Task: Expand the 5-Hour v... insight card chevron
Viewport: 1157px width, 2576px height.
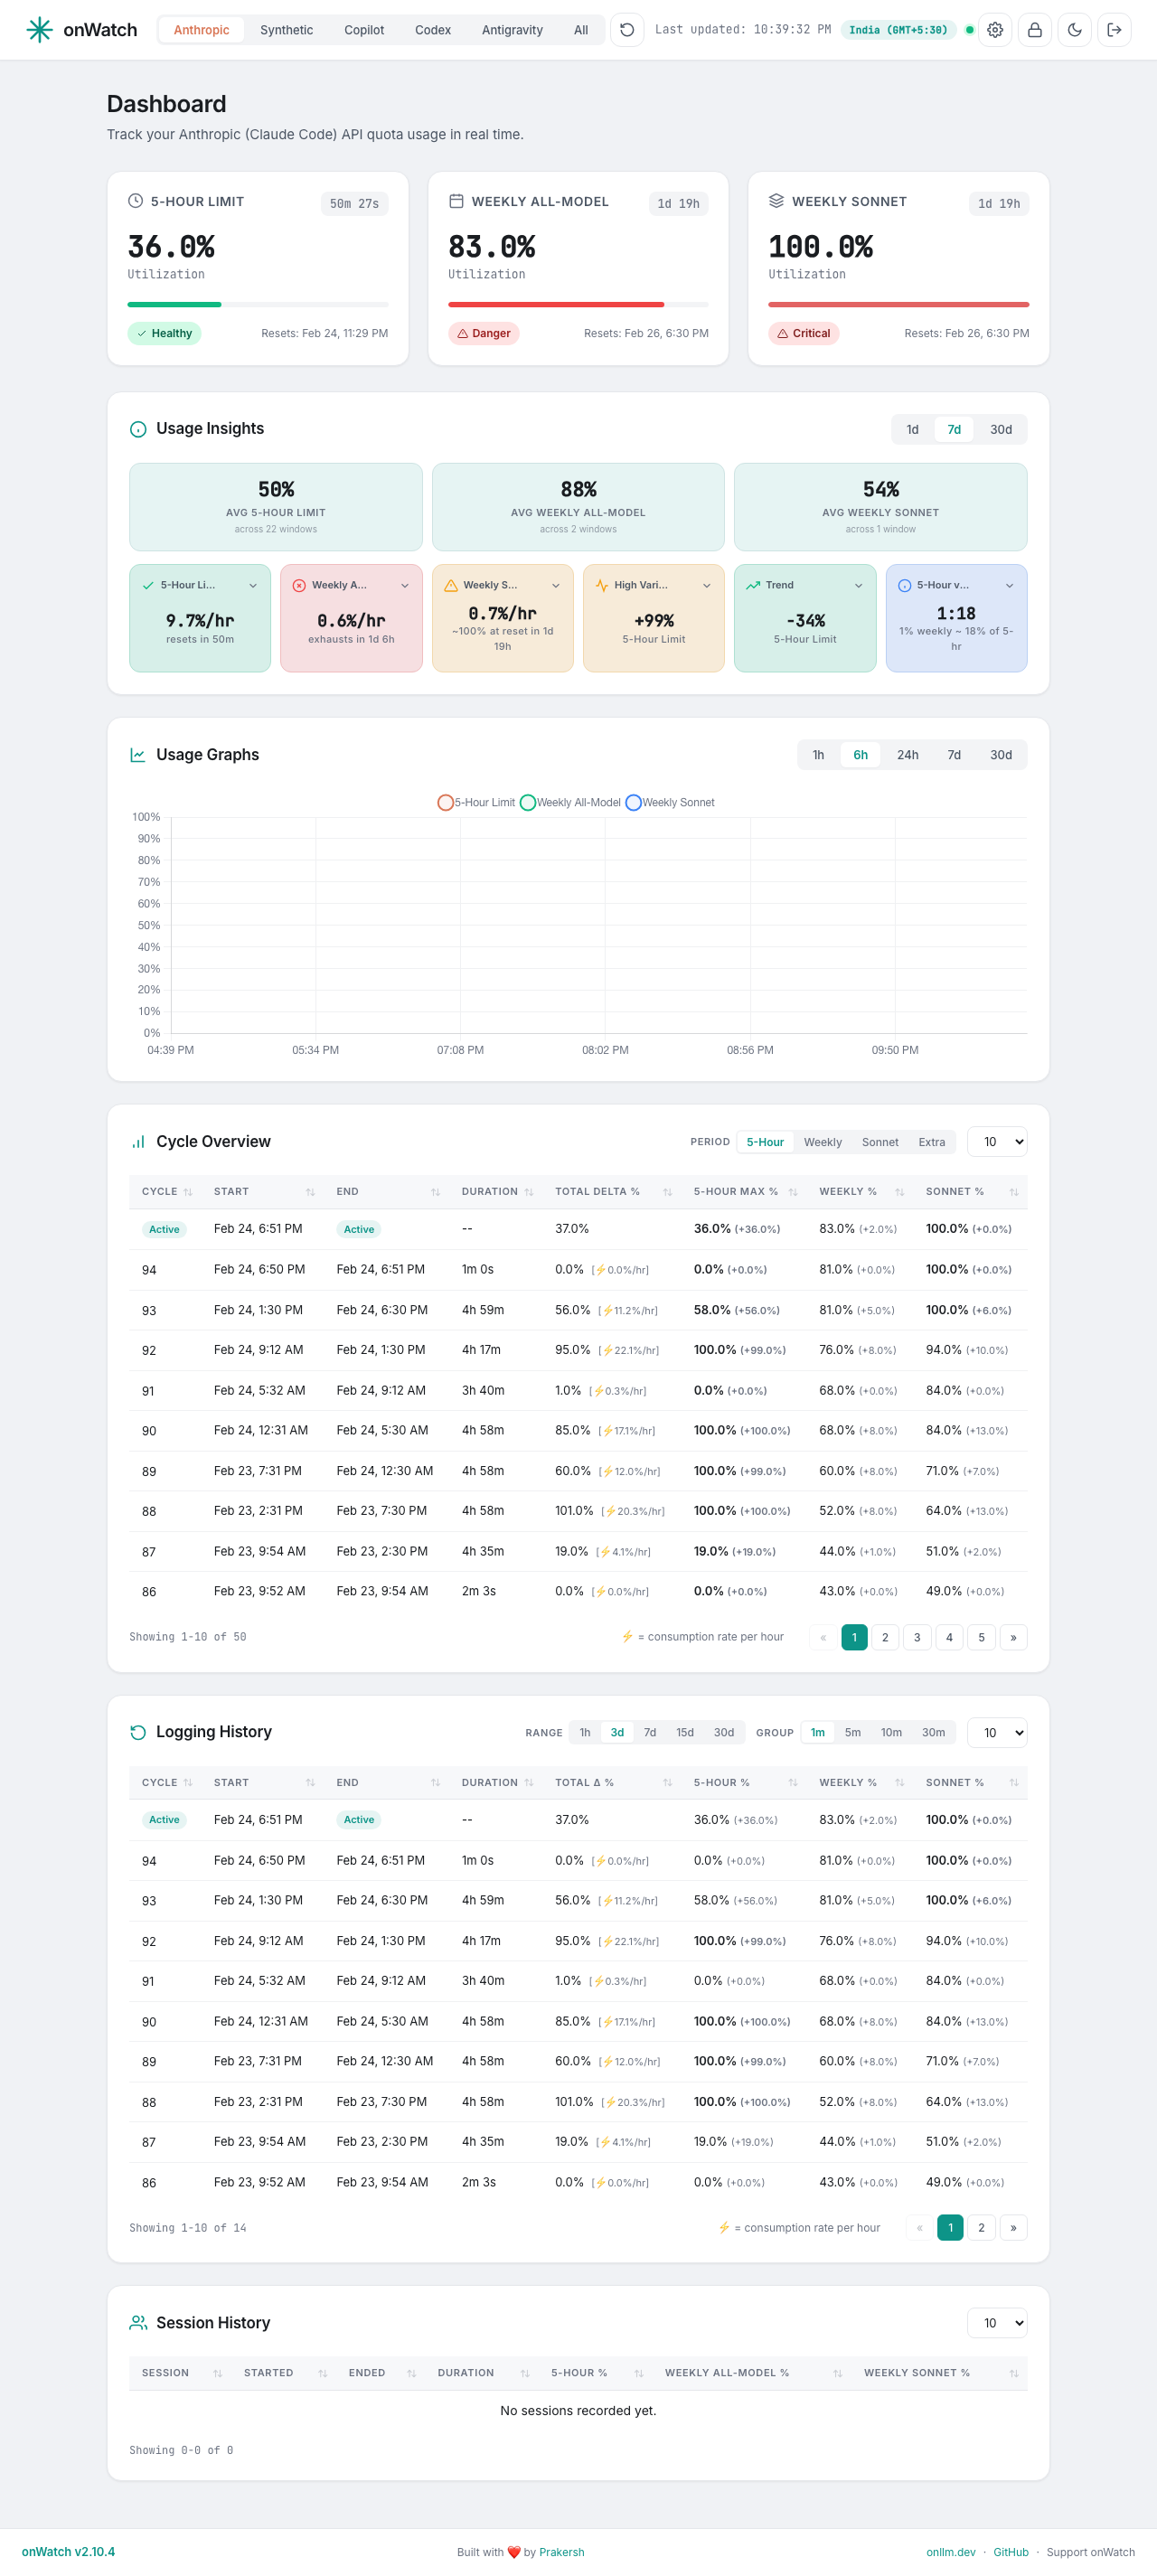Action: (x=1009, y=586)
